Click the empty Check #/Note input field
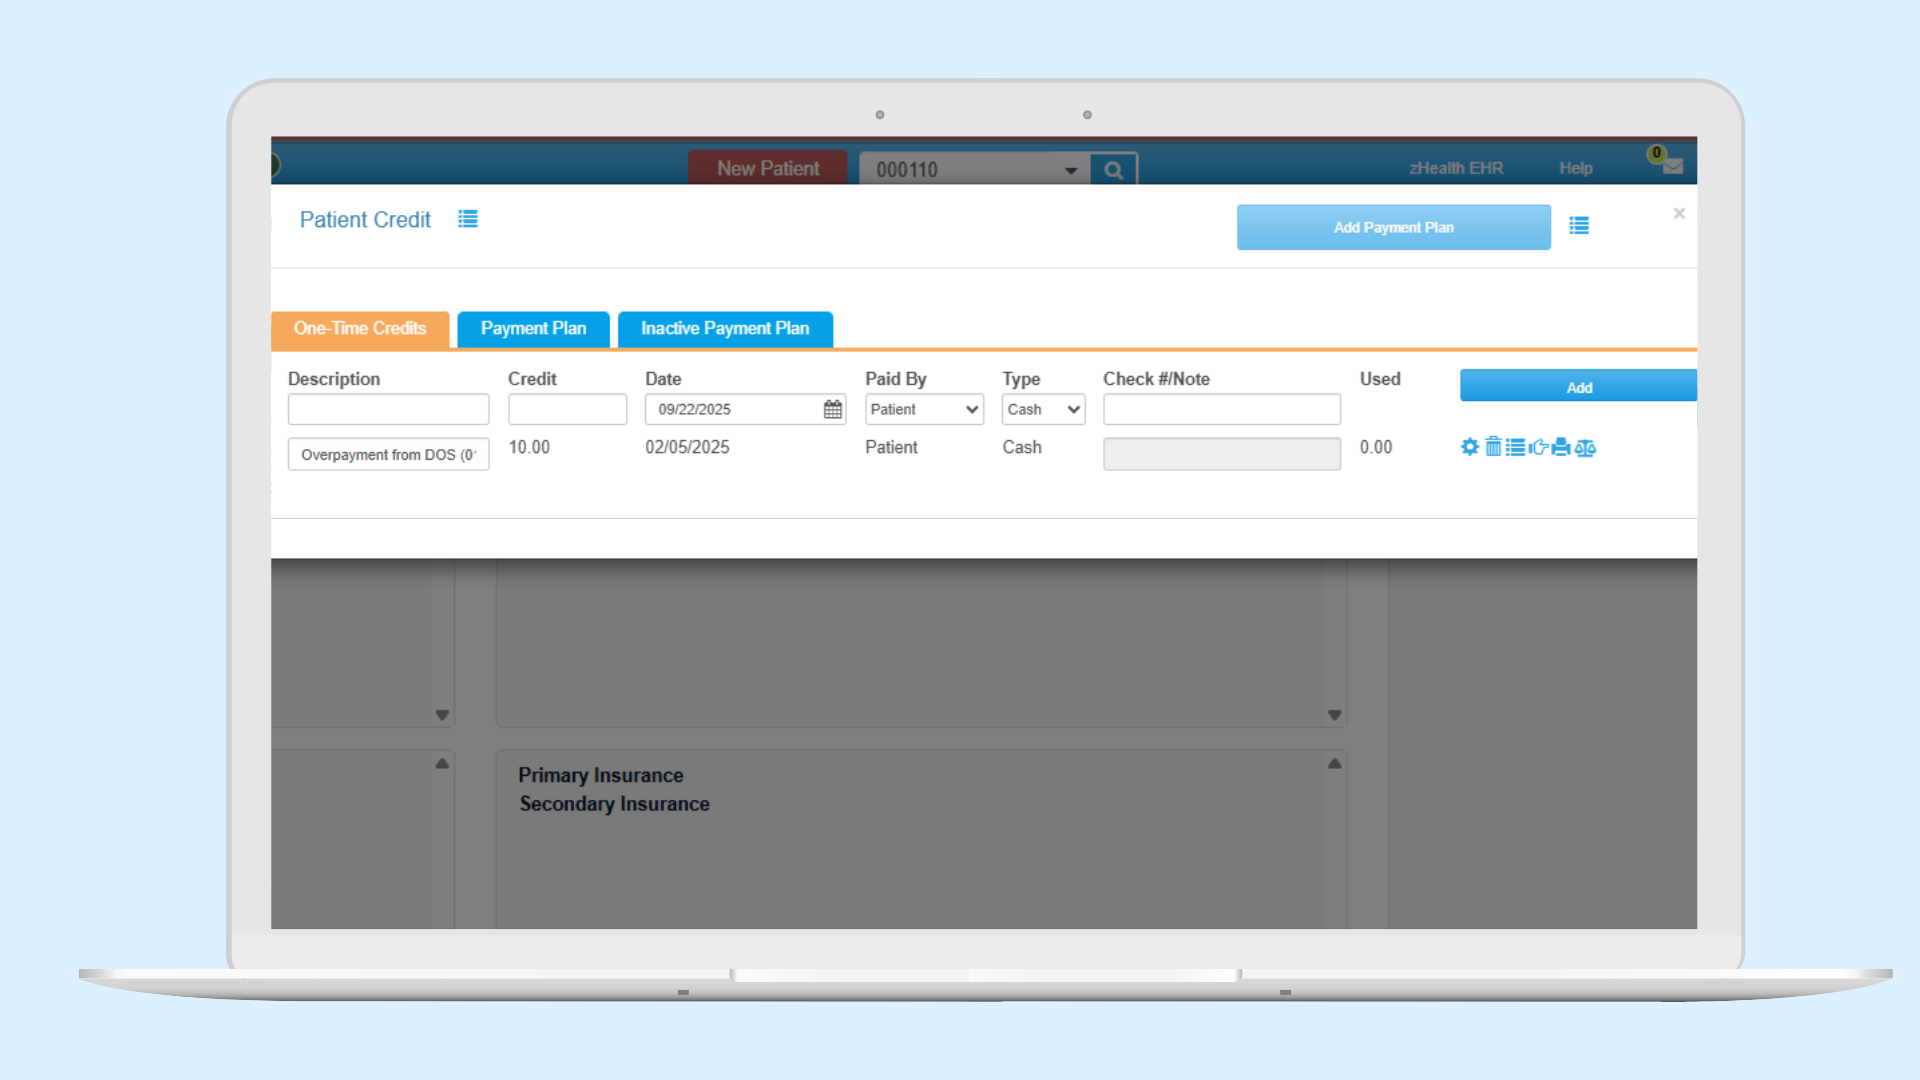Image resolution: width=1920 pixels, height=1080 pixels. click(1221, 409)
